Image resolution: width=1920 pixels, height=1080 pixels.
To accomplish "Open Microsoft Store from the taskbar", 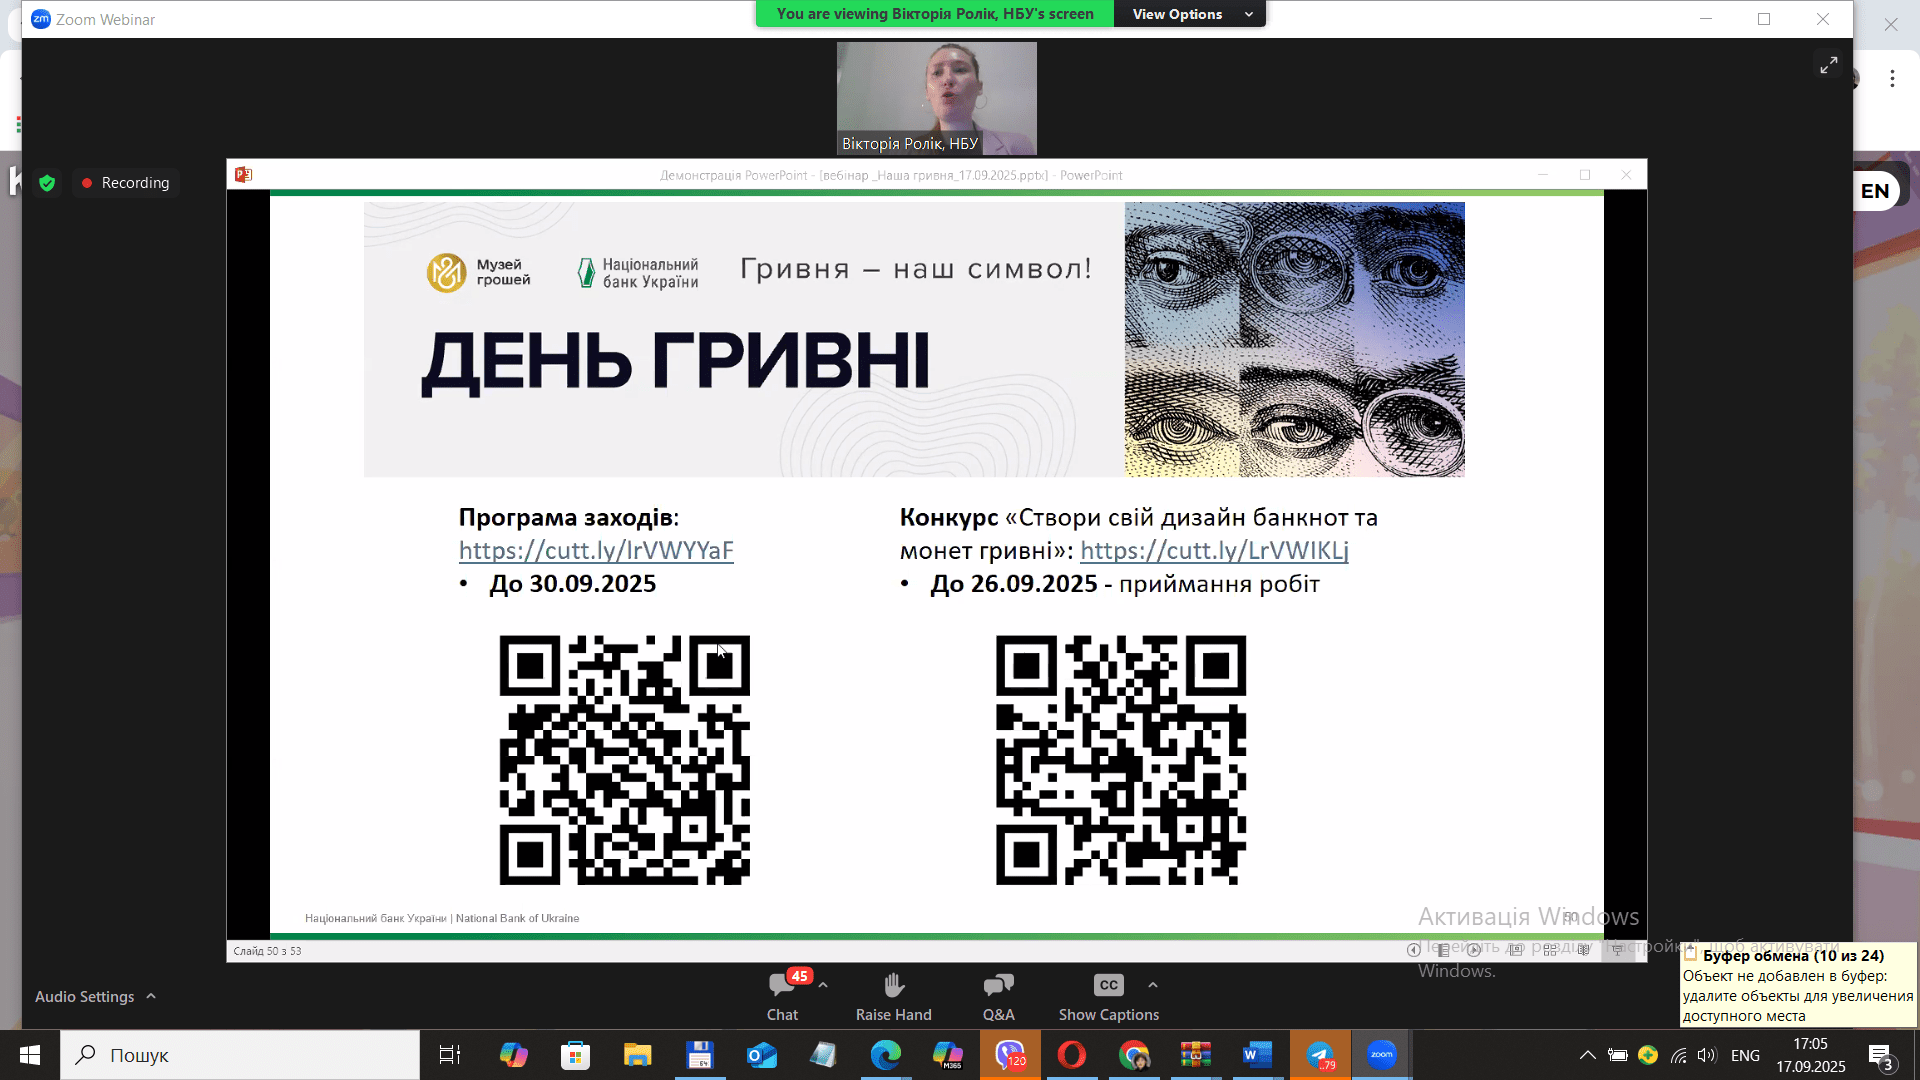I will click(x=575, y=1055).
